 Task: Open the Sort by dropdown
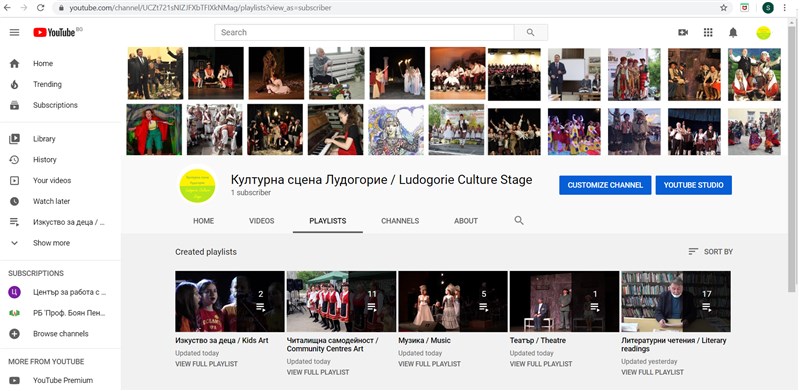710,252
